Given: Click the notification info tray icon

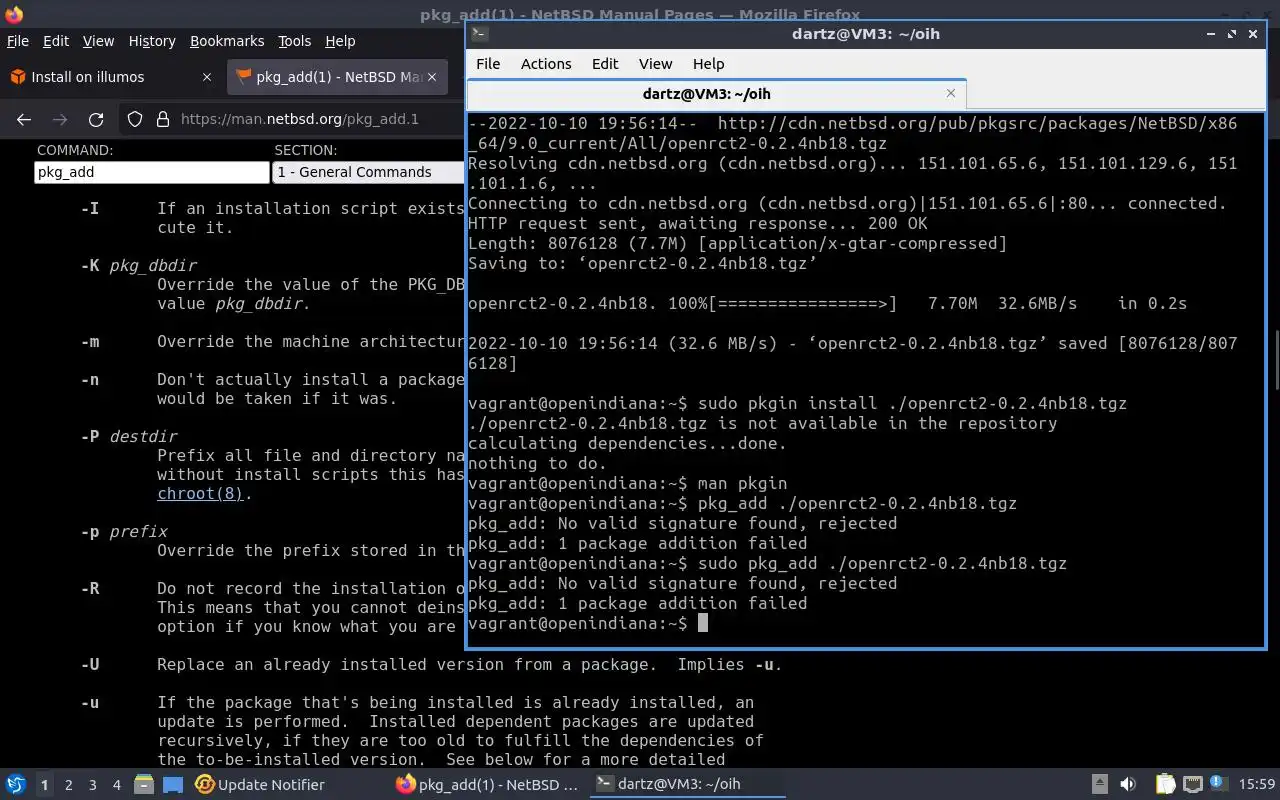Looking at the screenshot, I should click(x=1218, y=784).
